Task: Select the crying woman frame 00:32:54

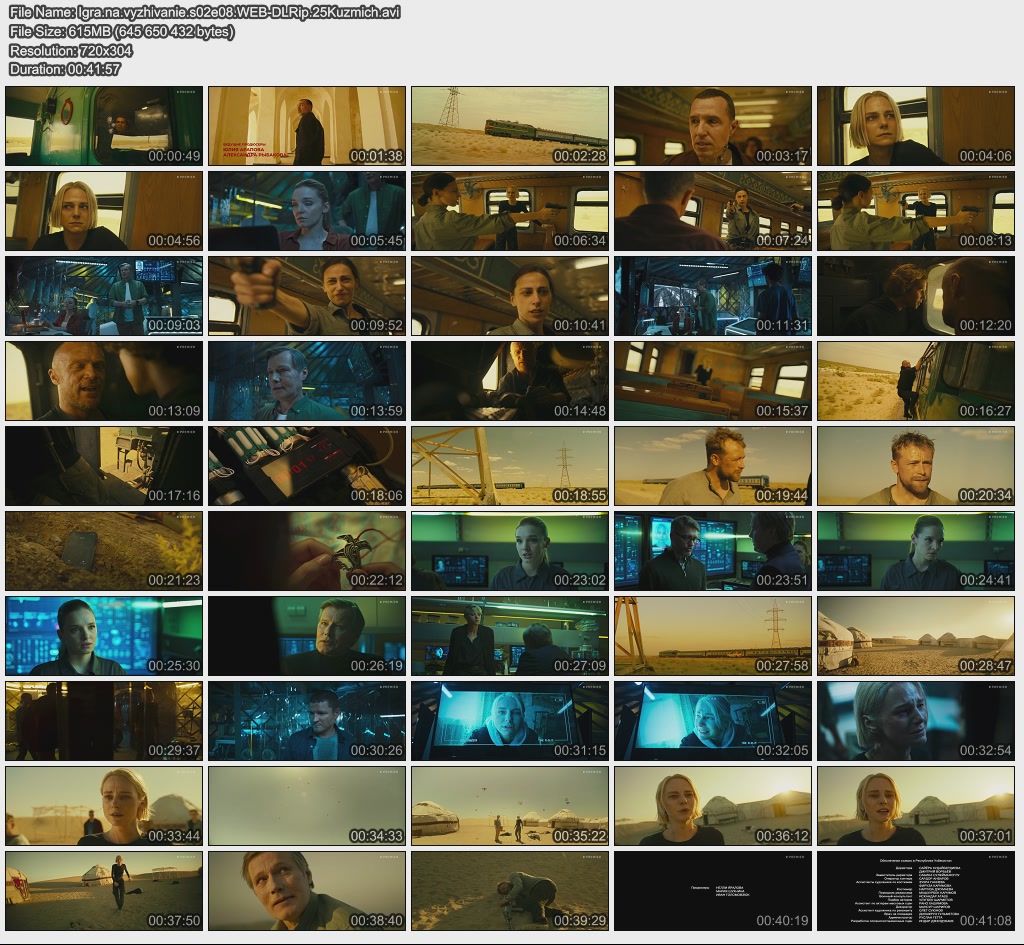Action: click(x=916, y=721)
